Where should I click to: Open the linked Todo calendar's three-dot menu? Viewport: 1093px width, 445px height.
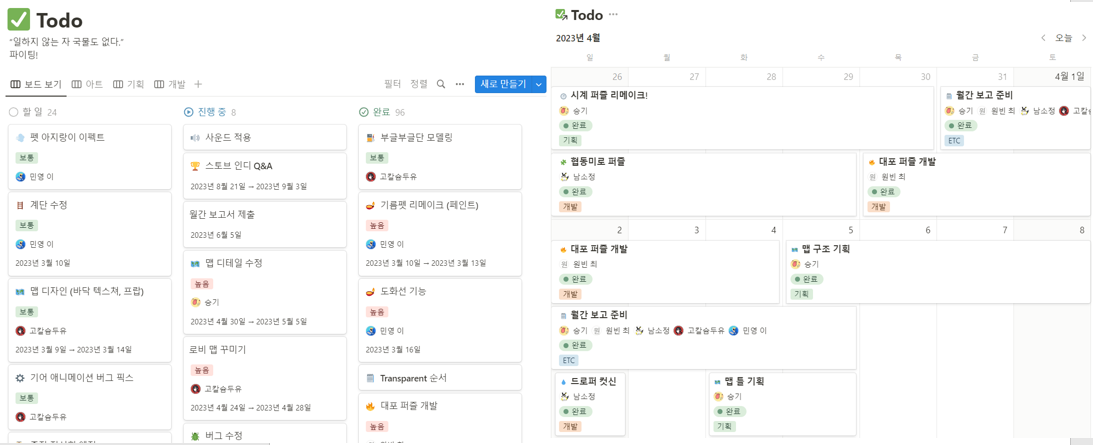[x=613, y=15]
